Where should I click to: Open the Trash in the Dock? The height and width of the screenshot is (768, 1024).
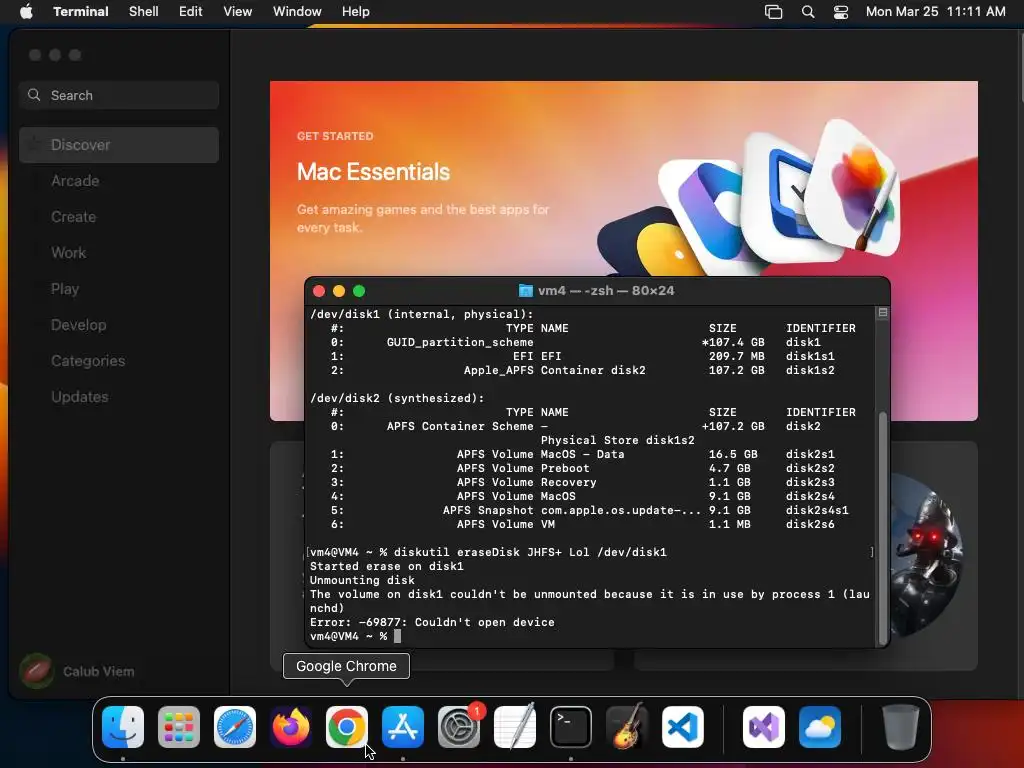tap(901, 727)
